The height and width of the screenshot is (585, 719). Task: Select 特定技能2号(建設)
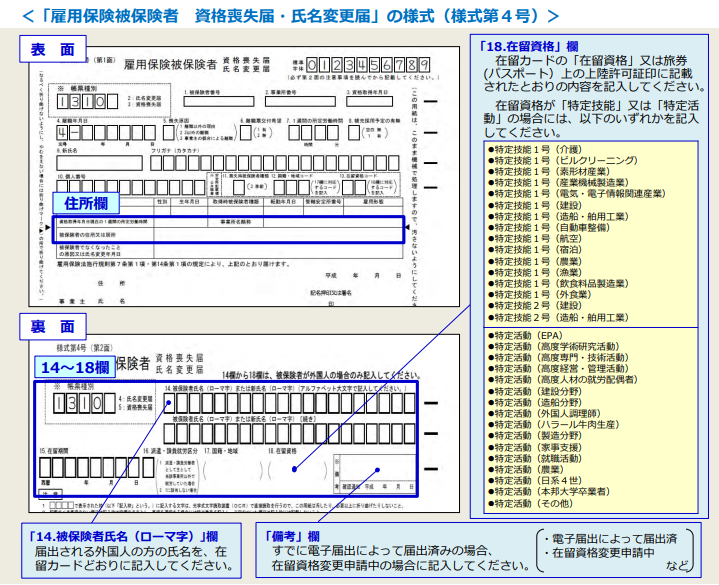535,305
